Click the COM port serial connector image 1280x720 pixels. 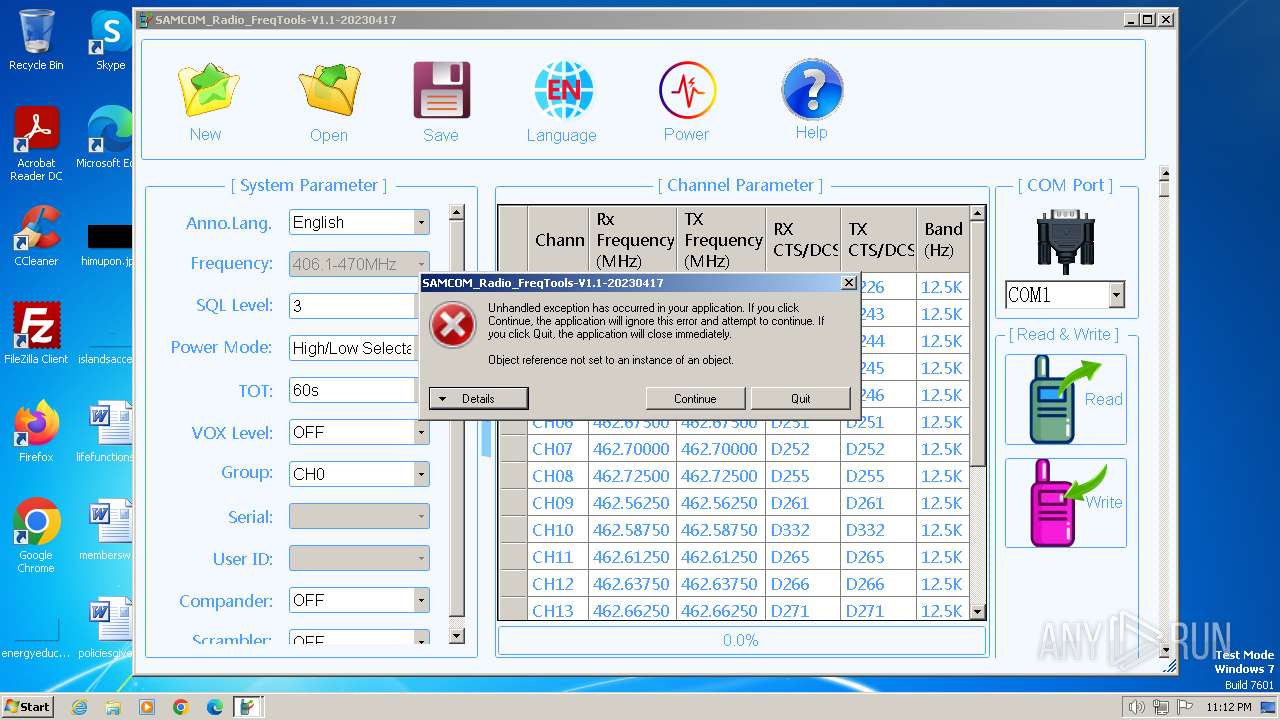point(1065,241)
